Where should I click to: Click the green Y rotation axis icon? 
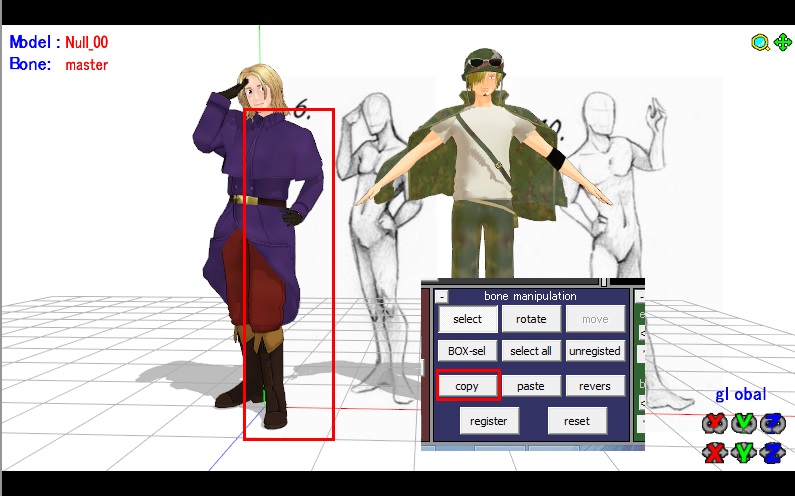tap(744, 423)
